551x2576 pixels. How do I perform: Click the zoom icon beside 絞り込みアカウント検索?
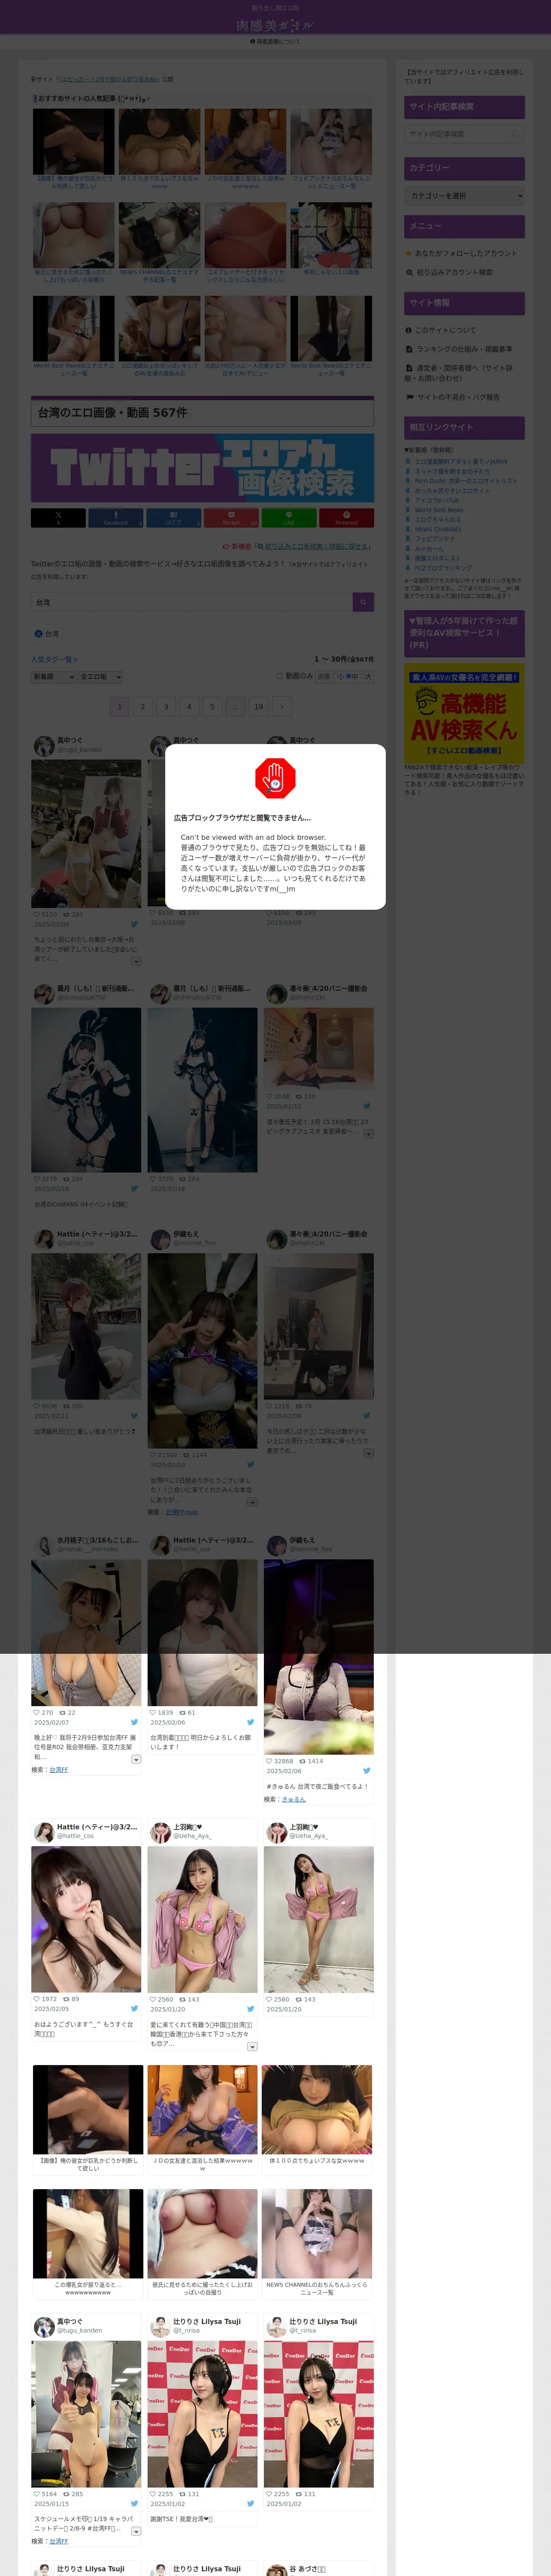[409, 272]
